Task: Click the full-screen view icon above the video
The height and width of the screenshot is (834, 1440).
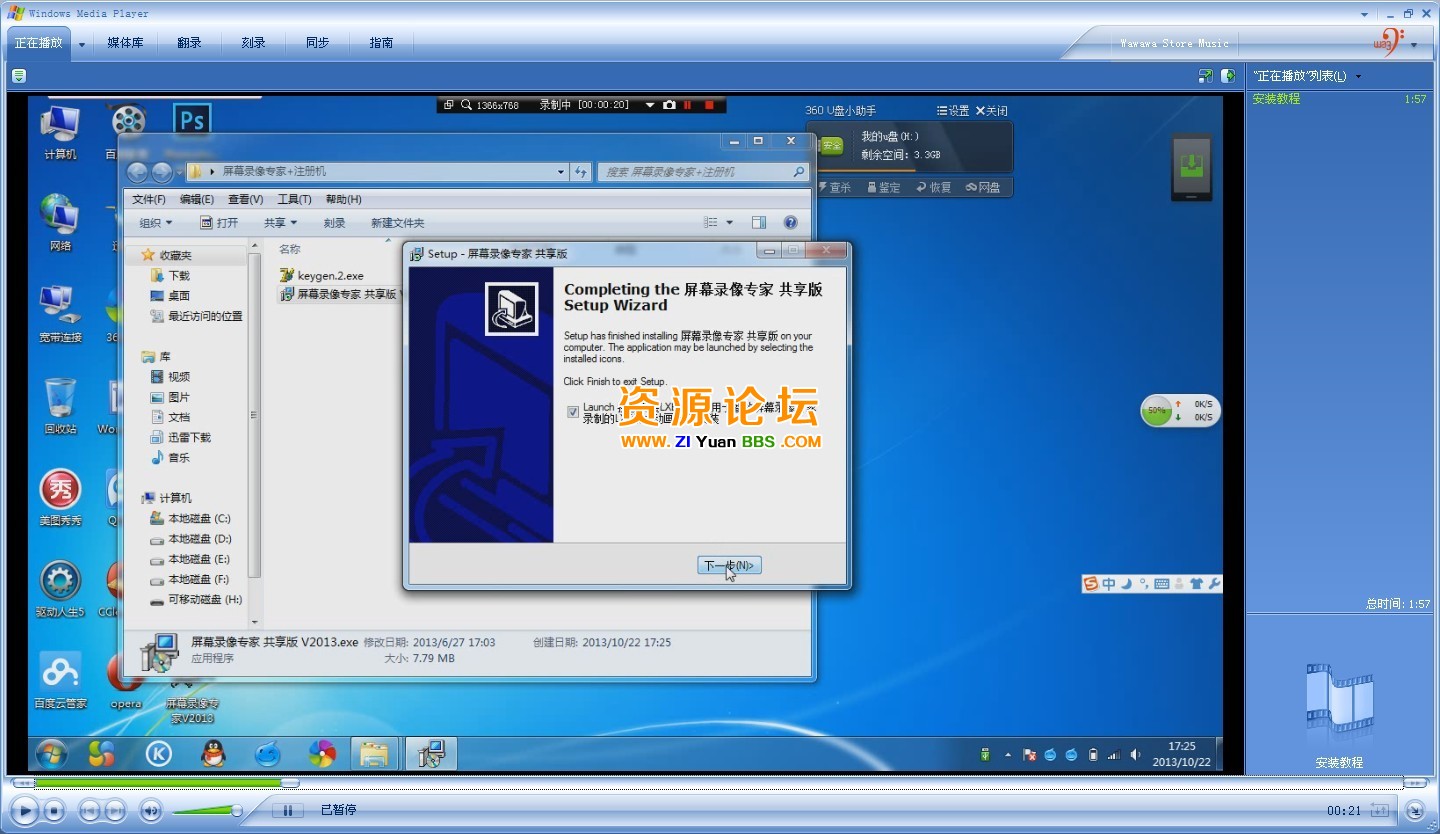Action: [1206, 76]
